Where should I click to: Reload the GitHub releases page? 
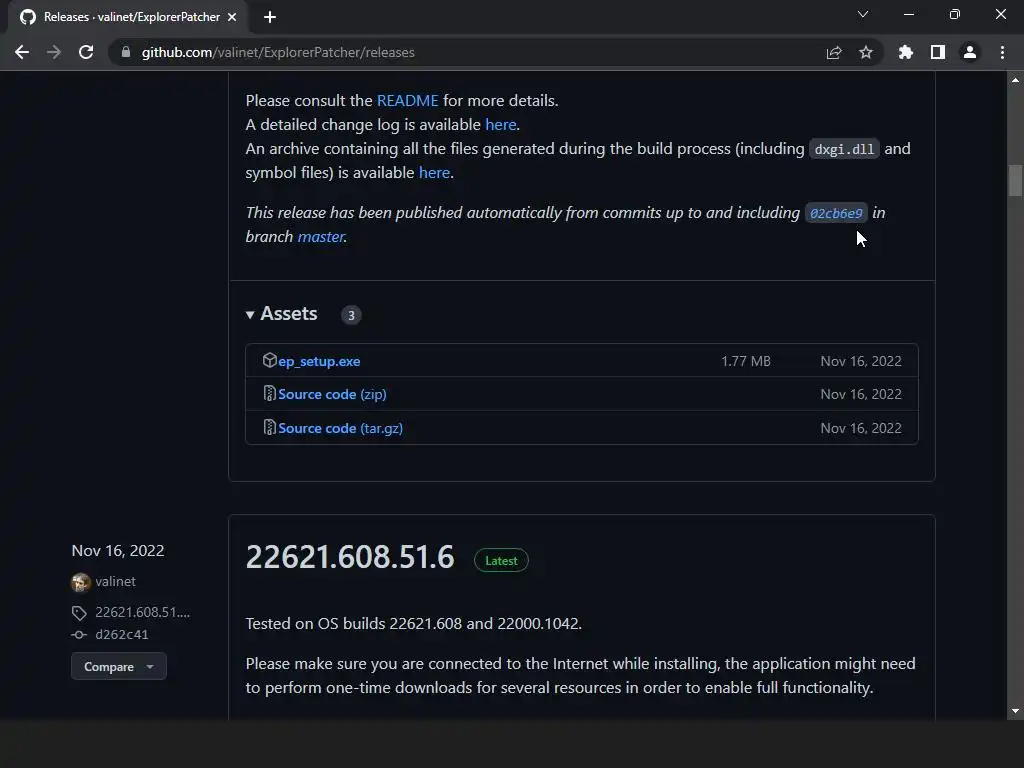86,52
